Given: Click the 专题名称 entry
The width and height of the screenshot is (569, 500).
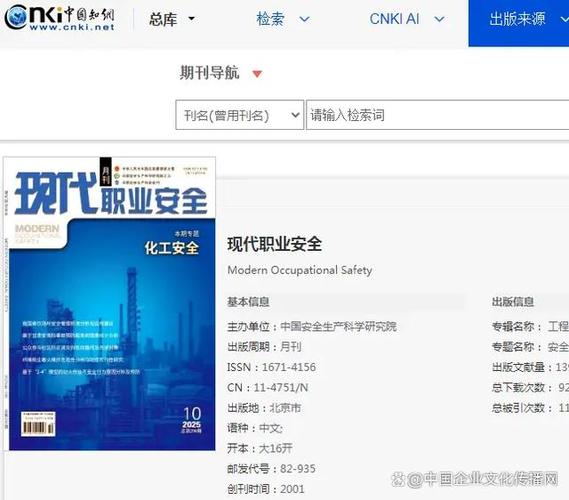Looking at the screenshot, I should (x=530, y=347).
